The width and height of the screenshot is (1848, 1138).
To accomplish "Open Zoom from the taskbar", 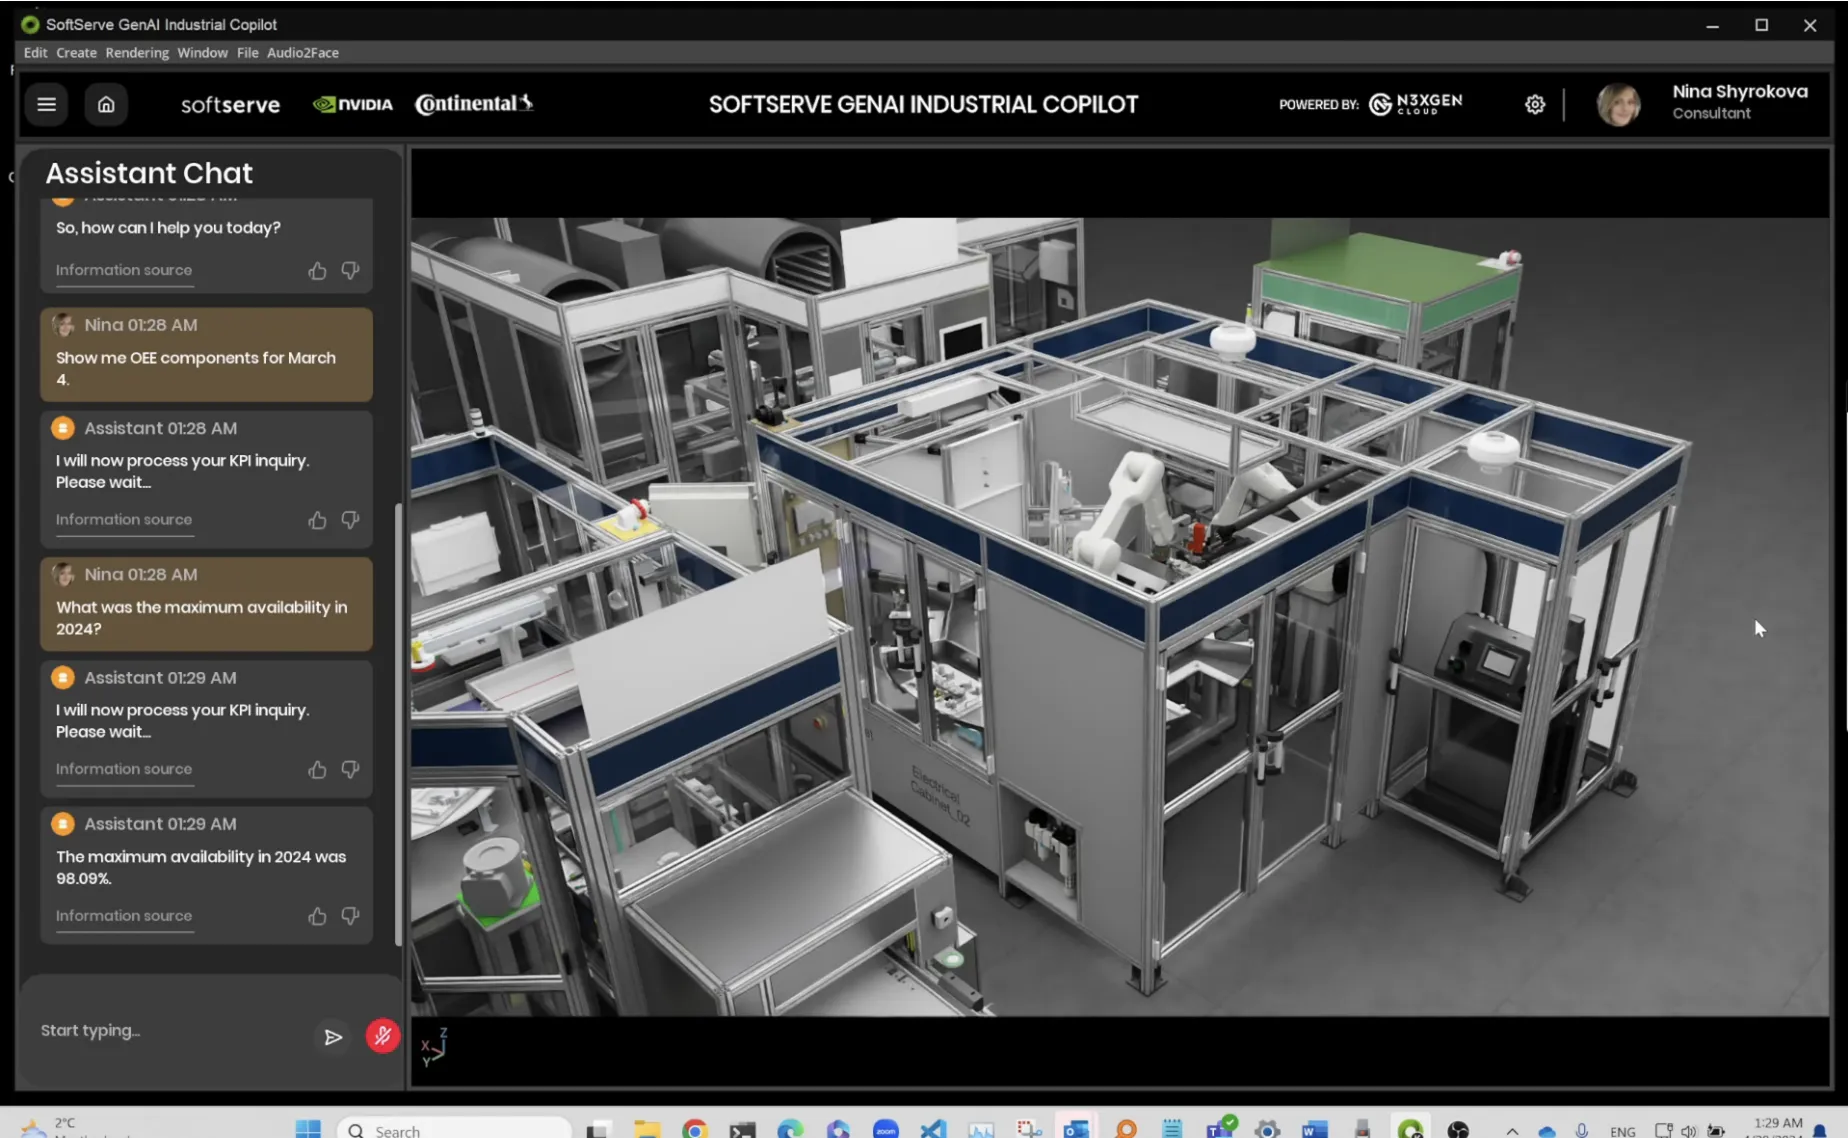I will tap(886, 1130).
